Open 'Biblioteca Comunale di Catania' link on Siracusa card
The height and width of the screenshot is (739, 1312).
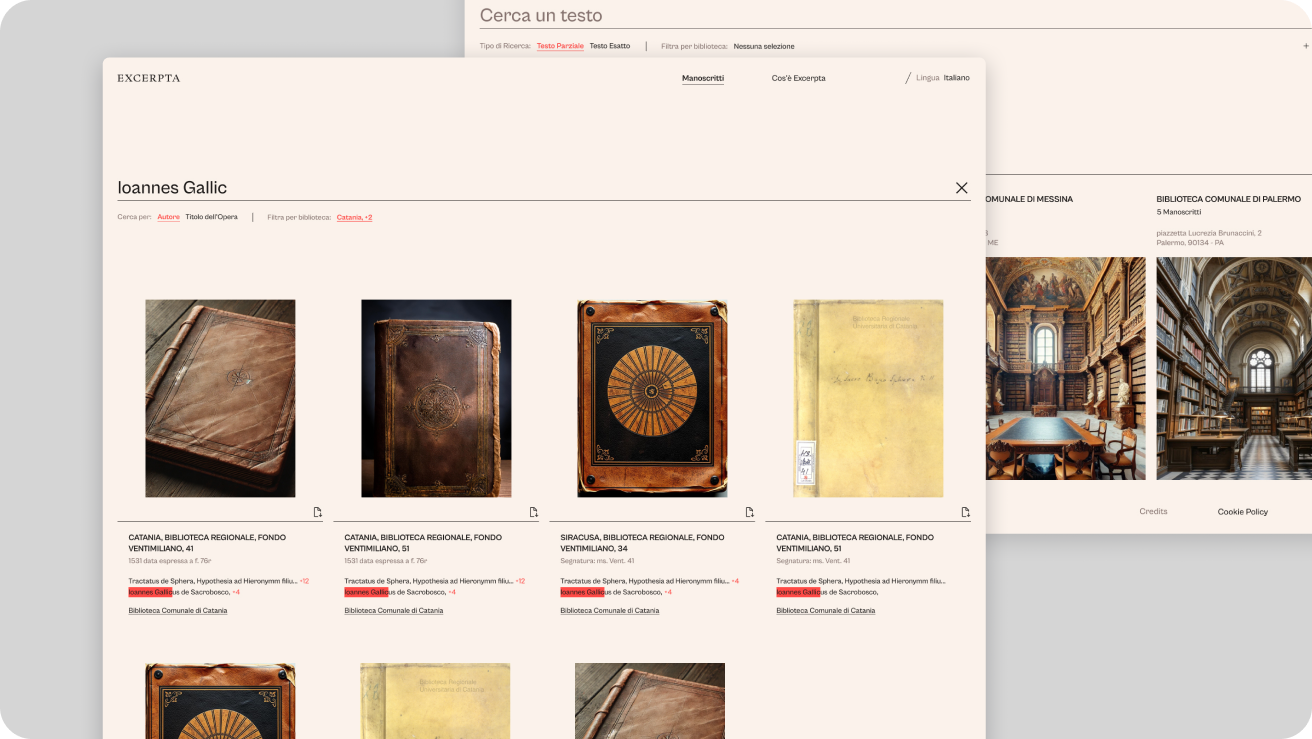click(610, 610)
